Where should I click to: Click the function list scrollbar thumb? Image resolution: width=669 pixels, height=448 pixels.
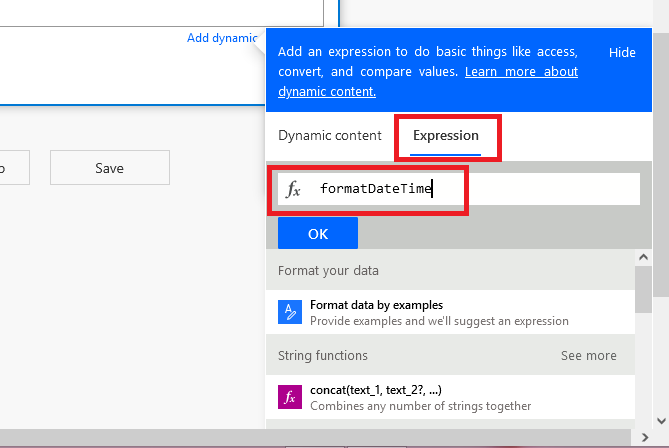click(x=644, y=290)
